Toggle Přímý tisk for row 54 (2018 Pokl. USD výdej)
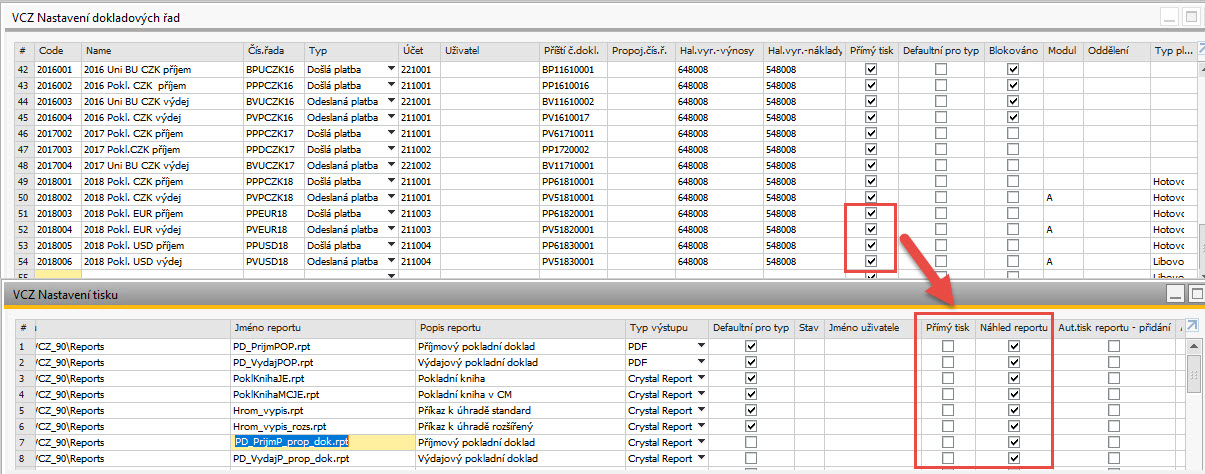 click(870, 261)
